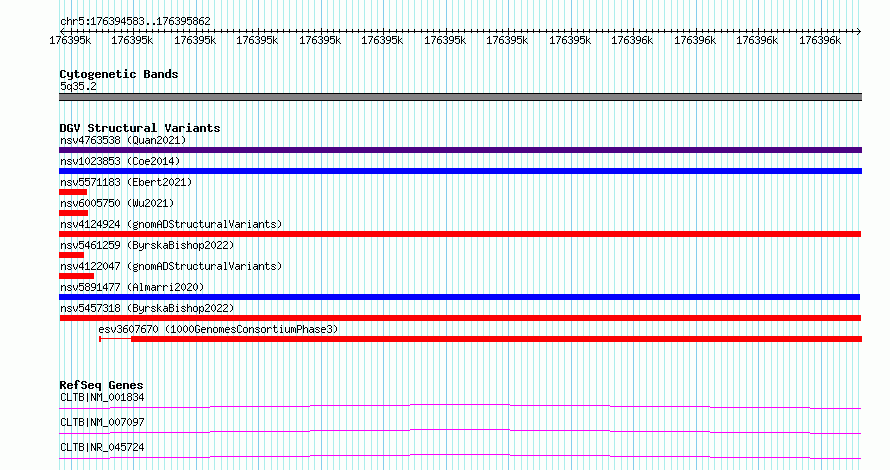
Task: Click the short red bar under nsv6005750
Action: pos(74,213)
